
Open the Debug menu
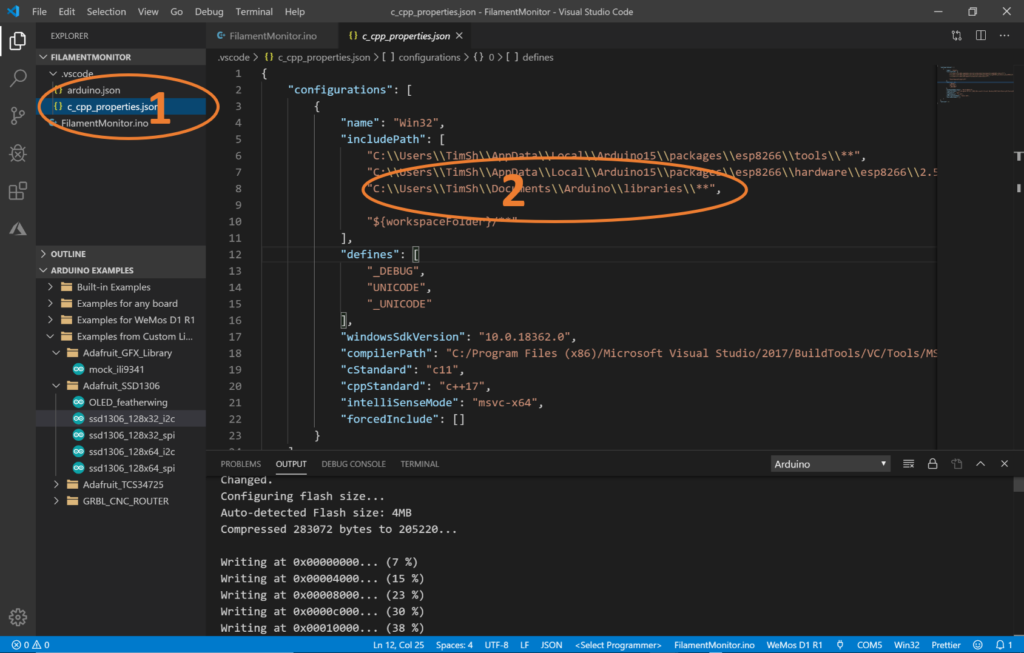209,12
